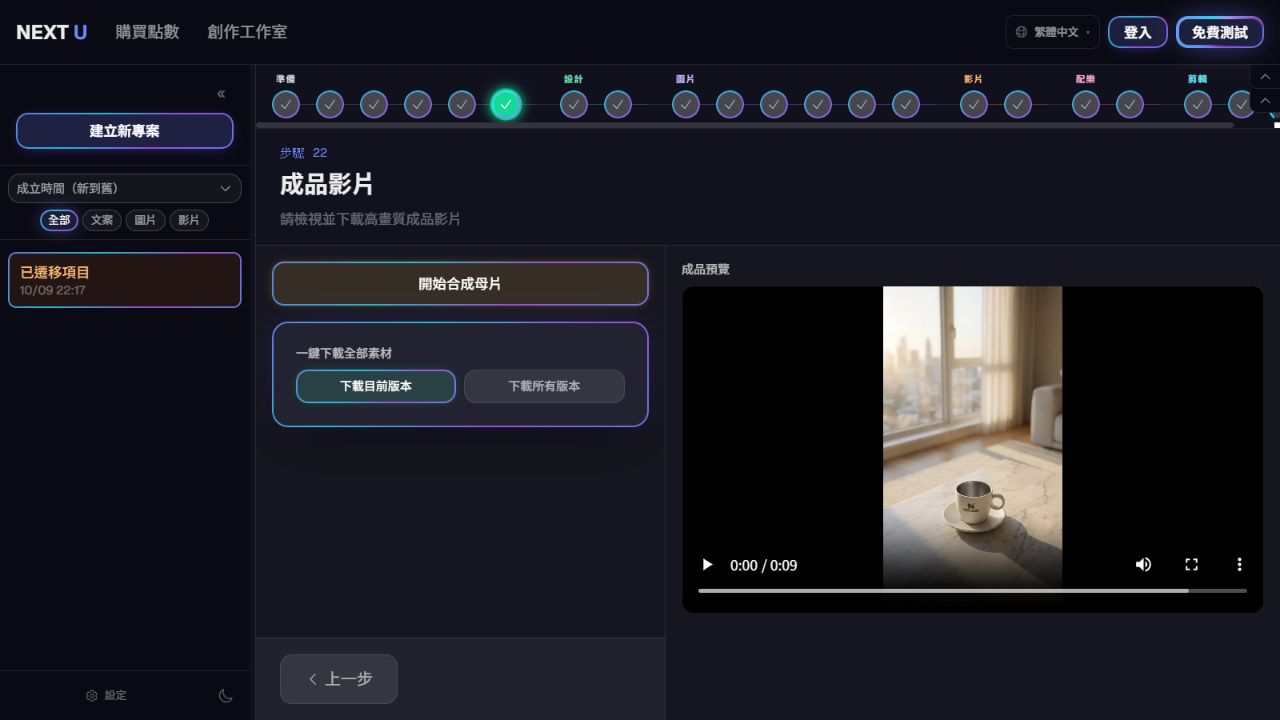
Task: Choose 下載目前版本 option
Action: tap(376, 386)
